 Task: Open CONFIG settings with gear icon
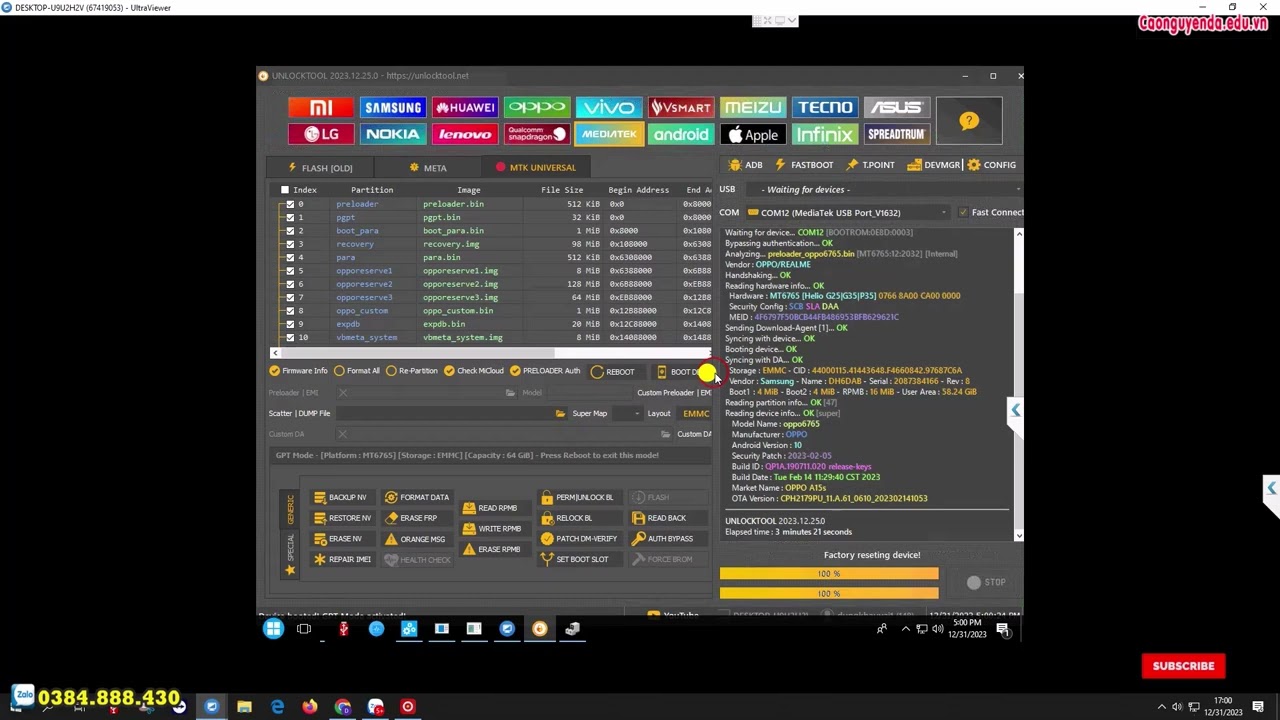tap(991, 165)
